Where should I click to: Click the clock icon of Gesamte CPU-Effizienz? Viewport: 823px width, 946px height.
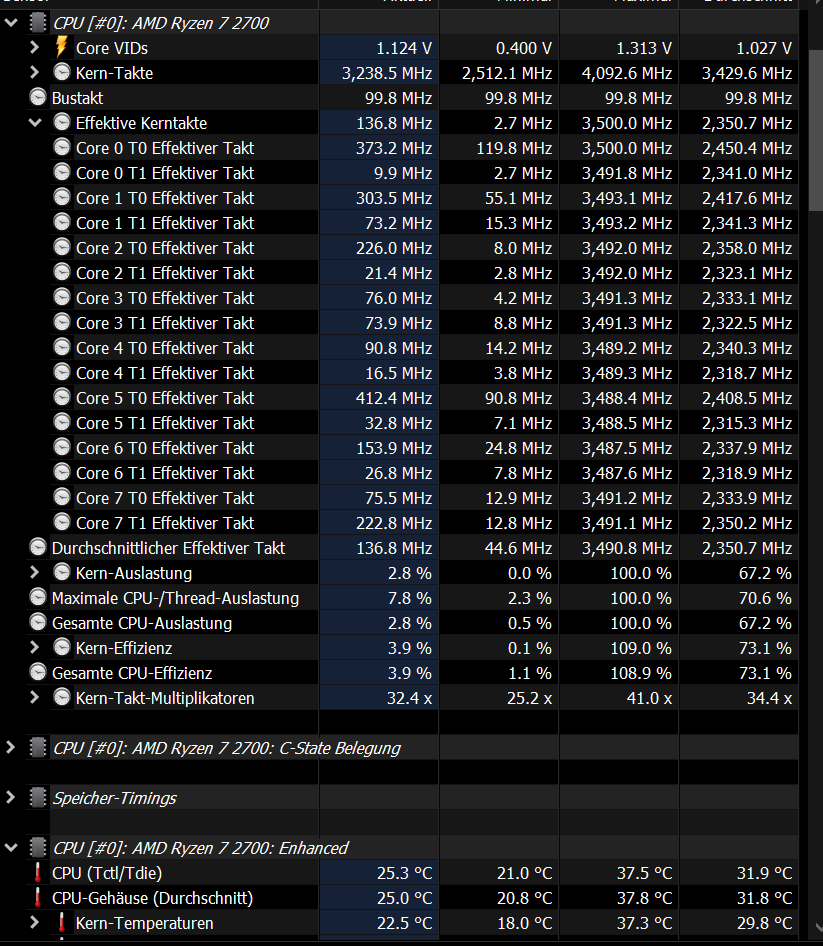[x=37, y=672]
